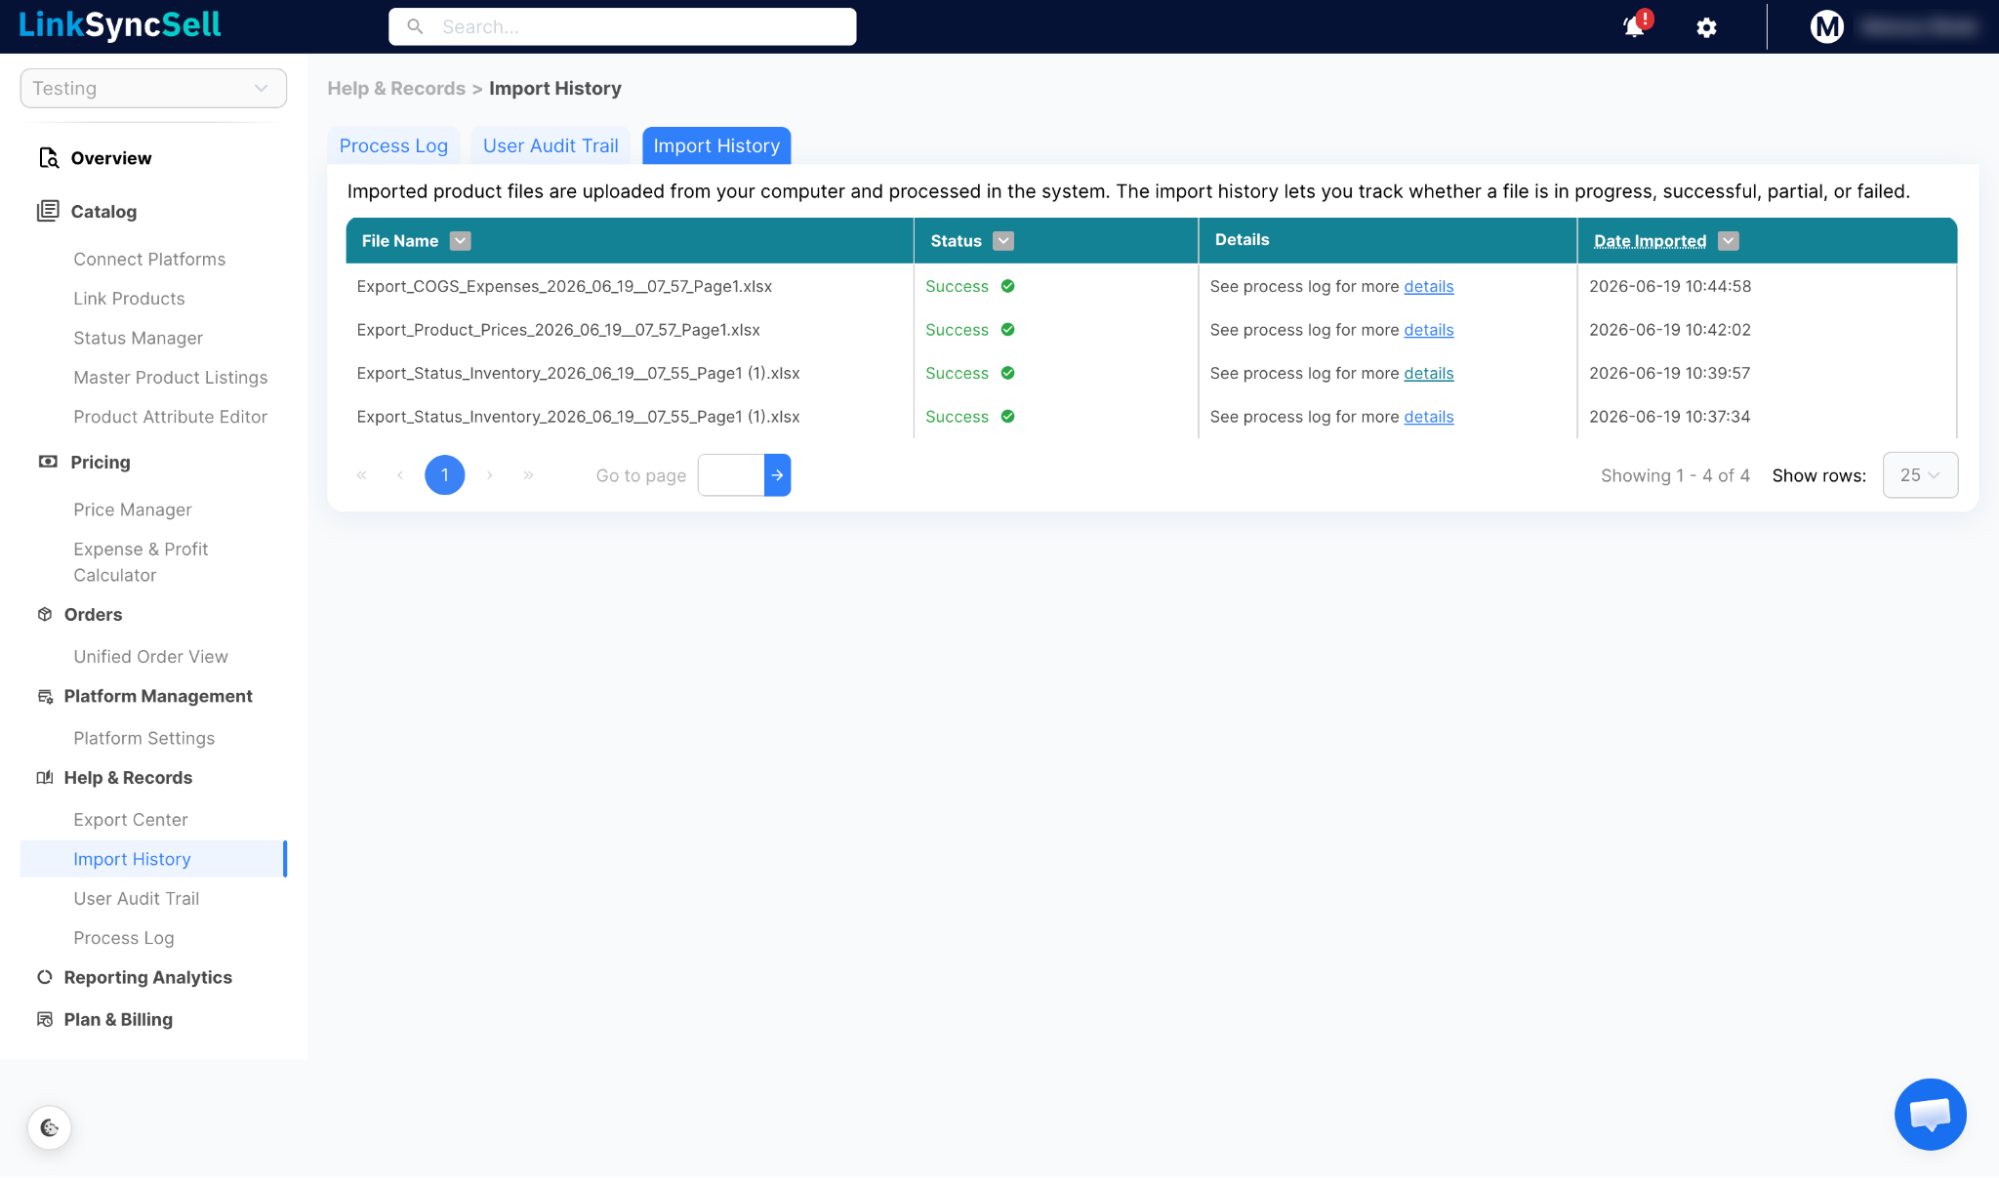This screenshot has width=1999, height=1178.
Task: Open the Testing workspace dropdown
Action: (153, 88)
